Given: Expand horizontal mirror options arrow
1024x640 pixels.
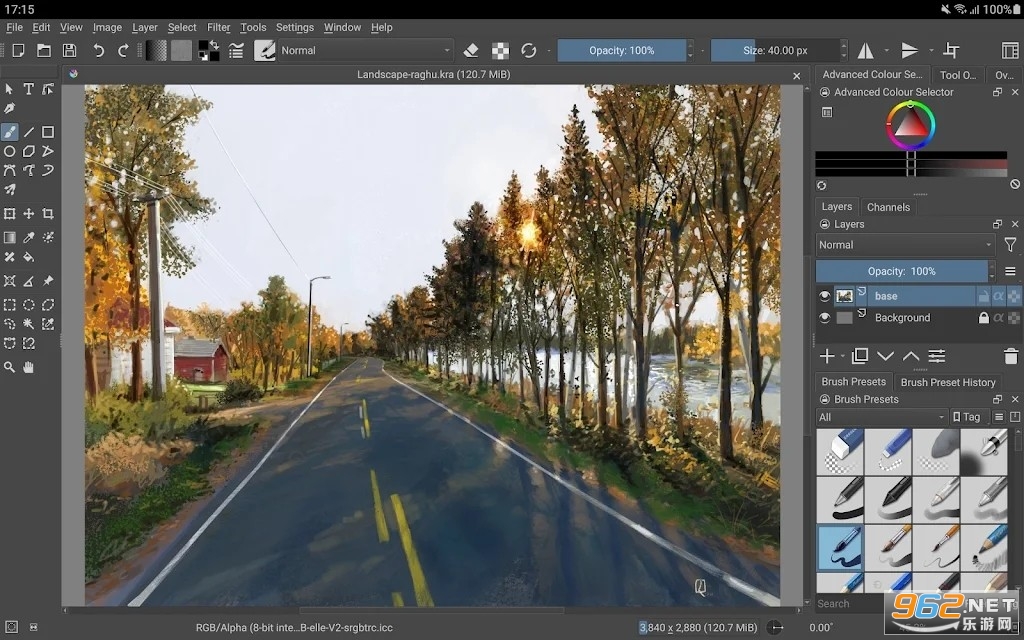Looking at the screenshot, I should (886, 50).
